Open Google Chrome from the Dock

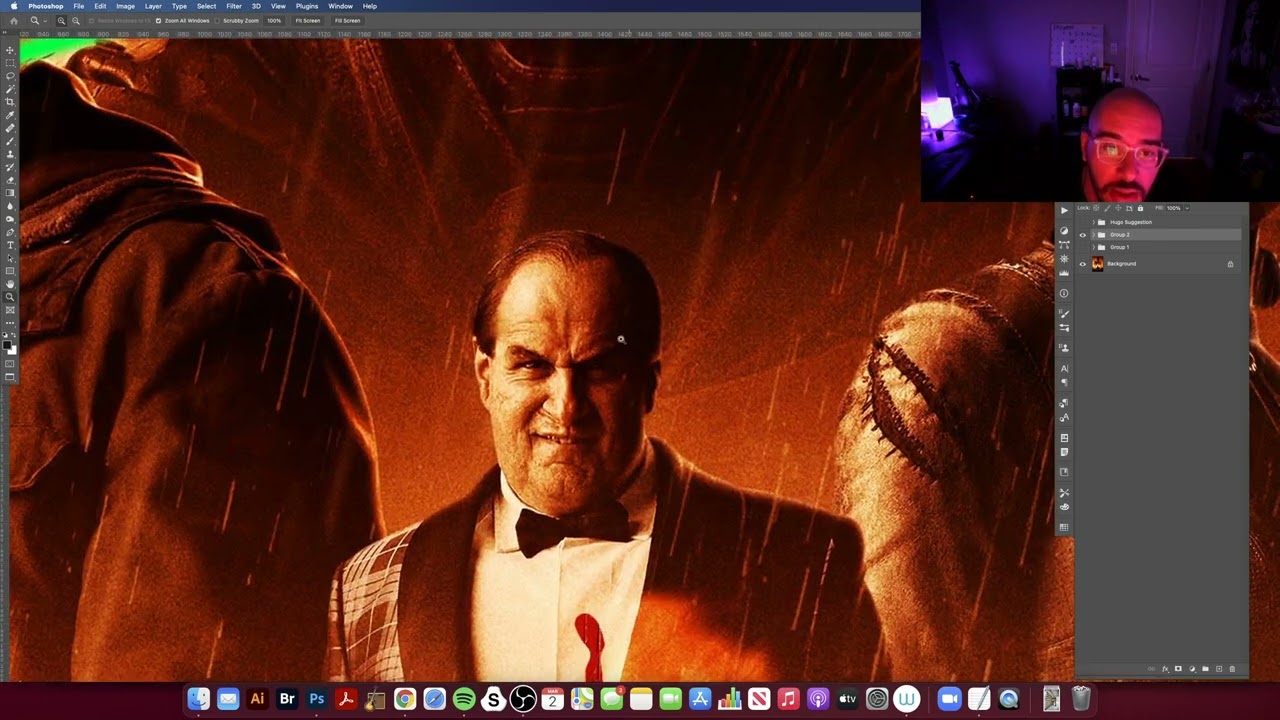(405, 699)
